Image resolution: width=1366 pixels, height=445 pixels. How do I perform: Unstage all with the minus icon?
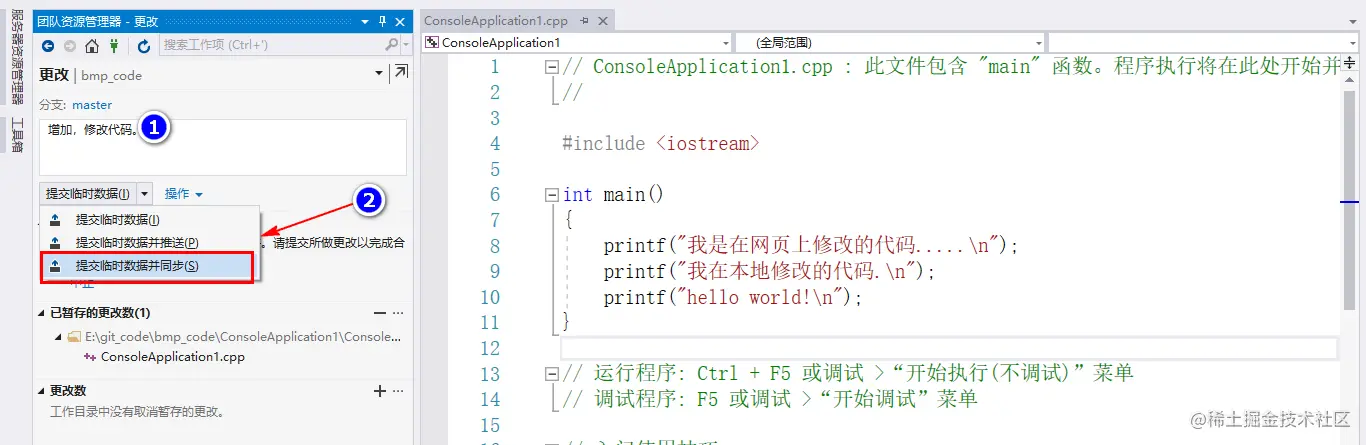380,313
